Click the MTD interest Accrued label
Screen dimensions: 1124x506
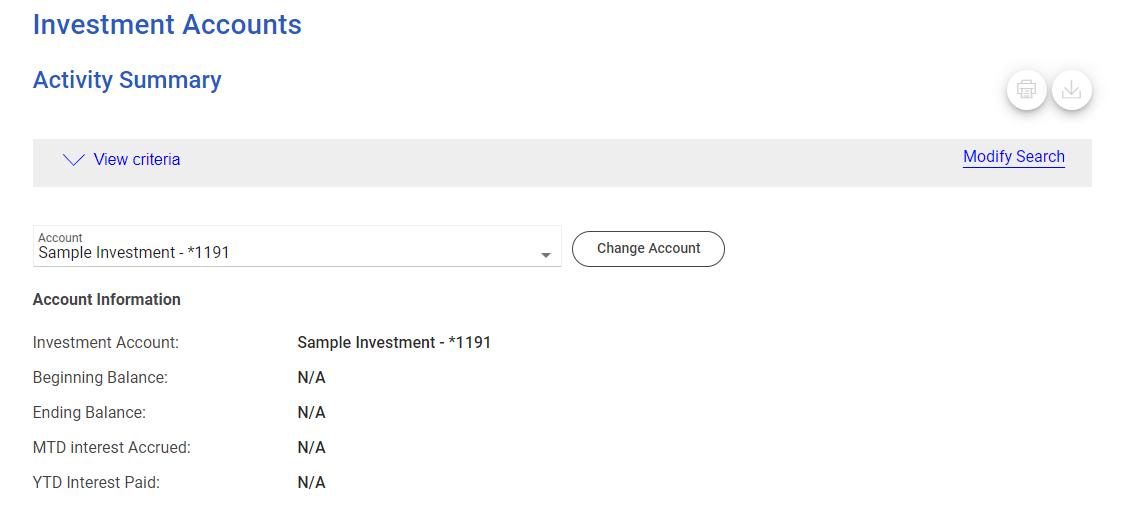pos(111,448)
